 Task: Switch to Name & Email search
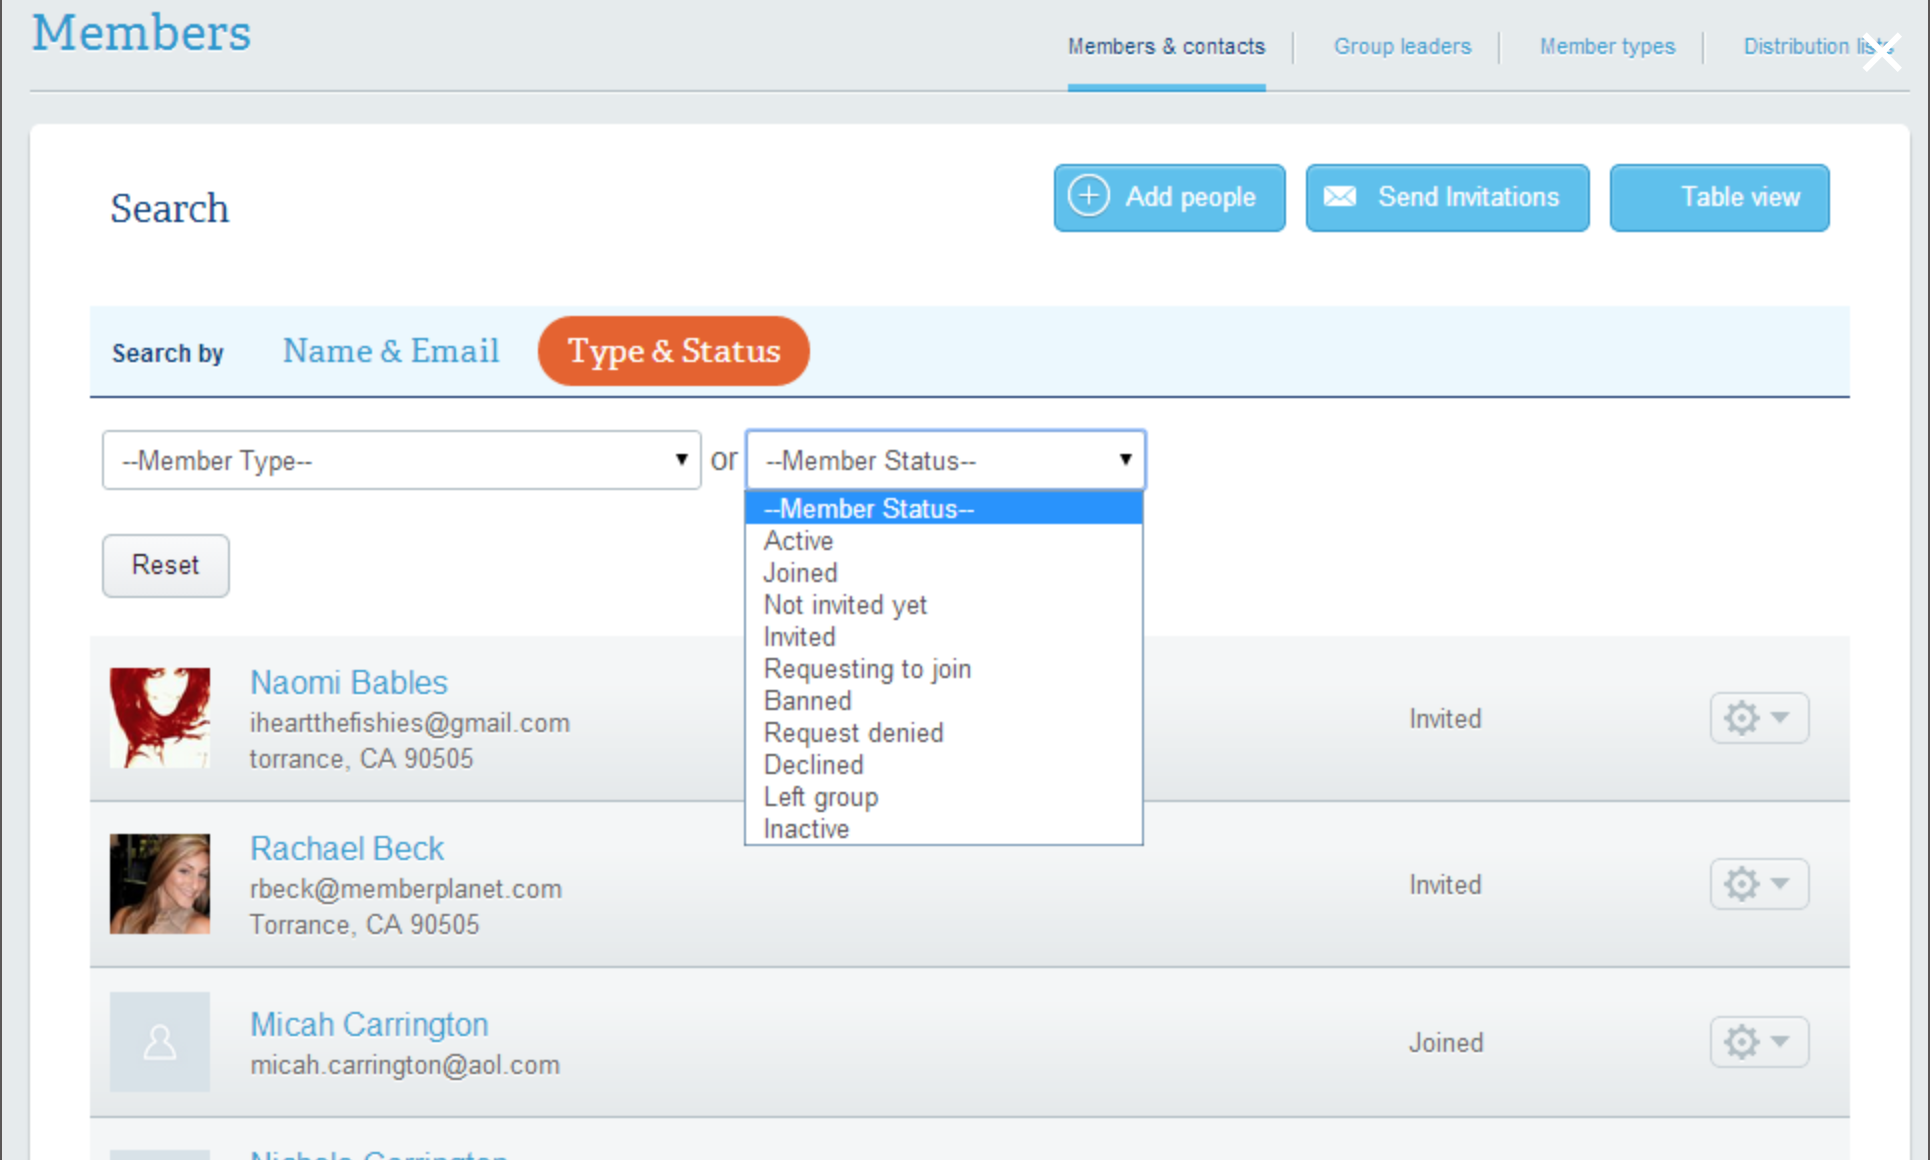391,351
